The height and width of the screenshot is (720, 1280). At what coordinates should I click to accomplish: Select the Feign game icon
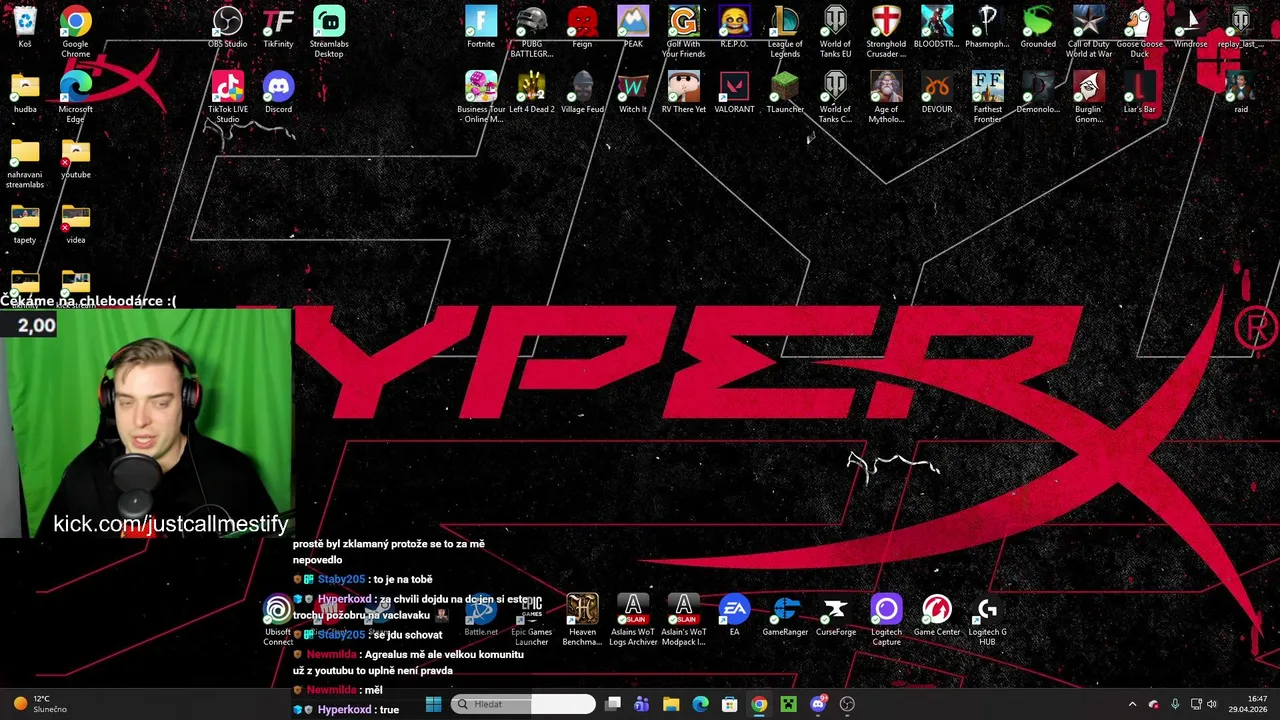tap(582, 28)
